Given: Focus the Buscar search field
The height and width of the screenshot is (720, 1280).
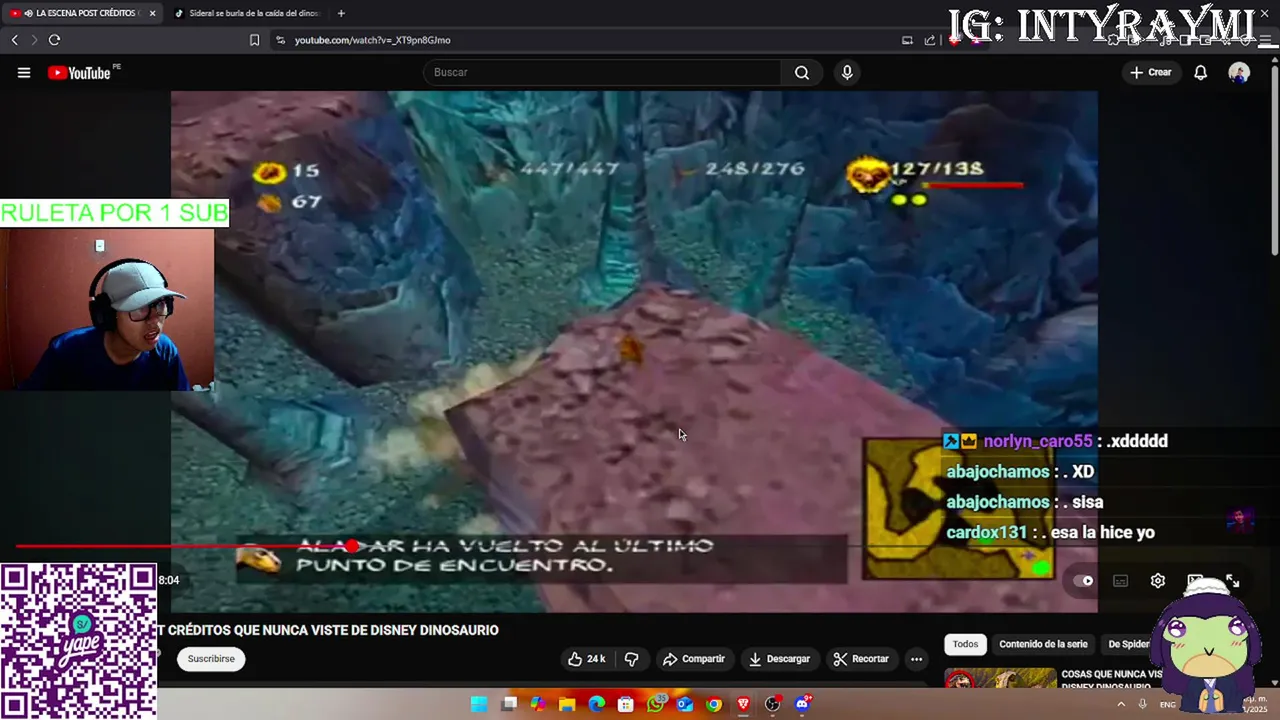Looking at the screenshot, I should click(603, 72).
